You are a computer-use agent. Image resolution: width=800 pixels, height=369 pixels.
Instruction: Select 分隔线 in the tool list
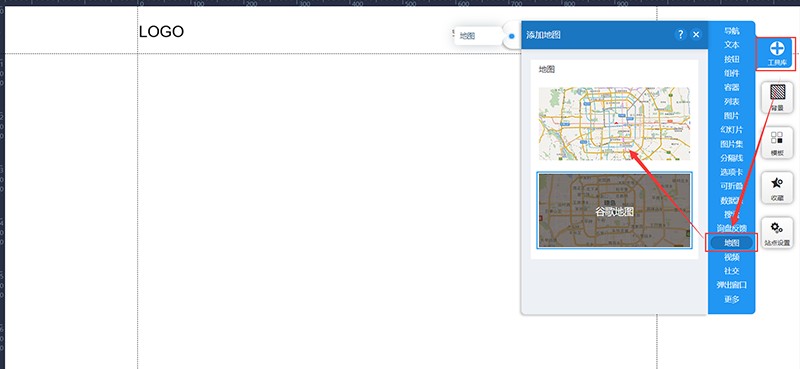tap(732, 158)
